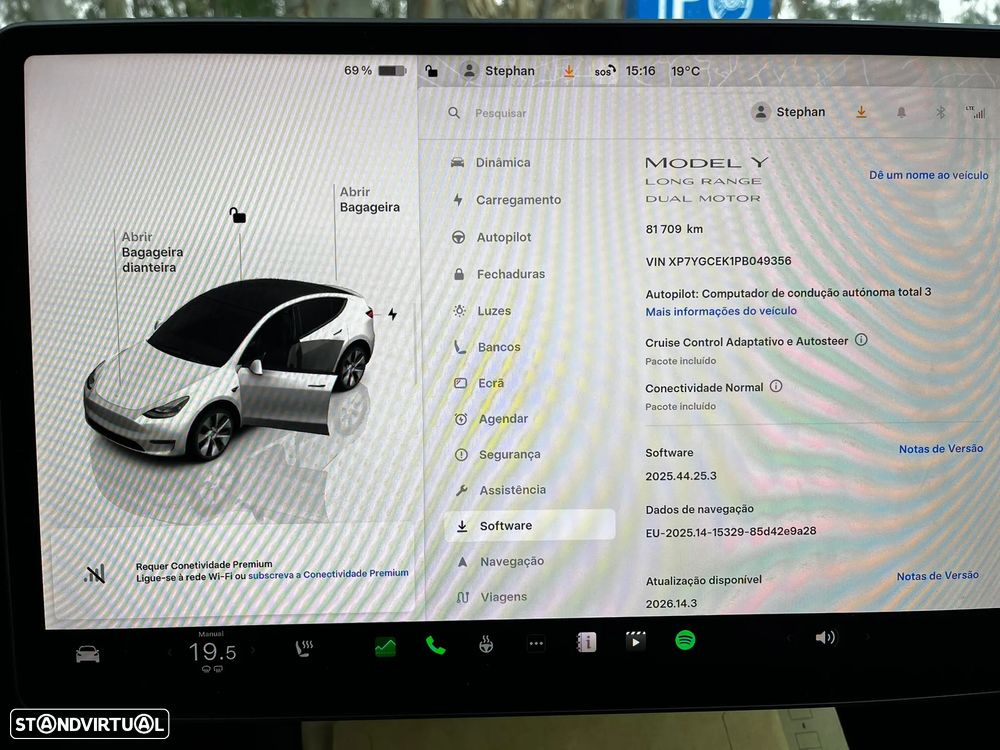Tap available update version 2026.14.3
Screen dimensions: 1000x750
(671, 603)
